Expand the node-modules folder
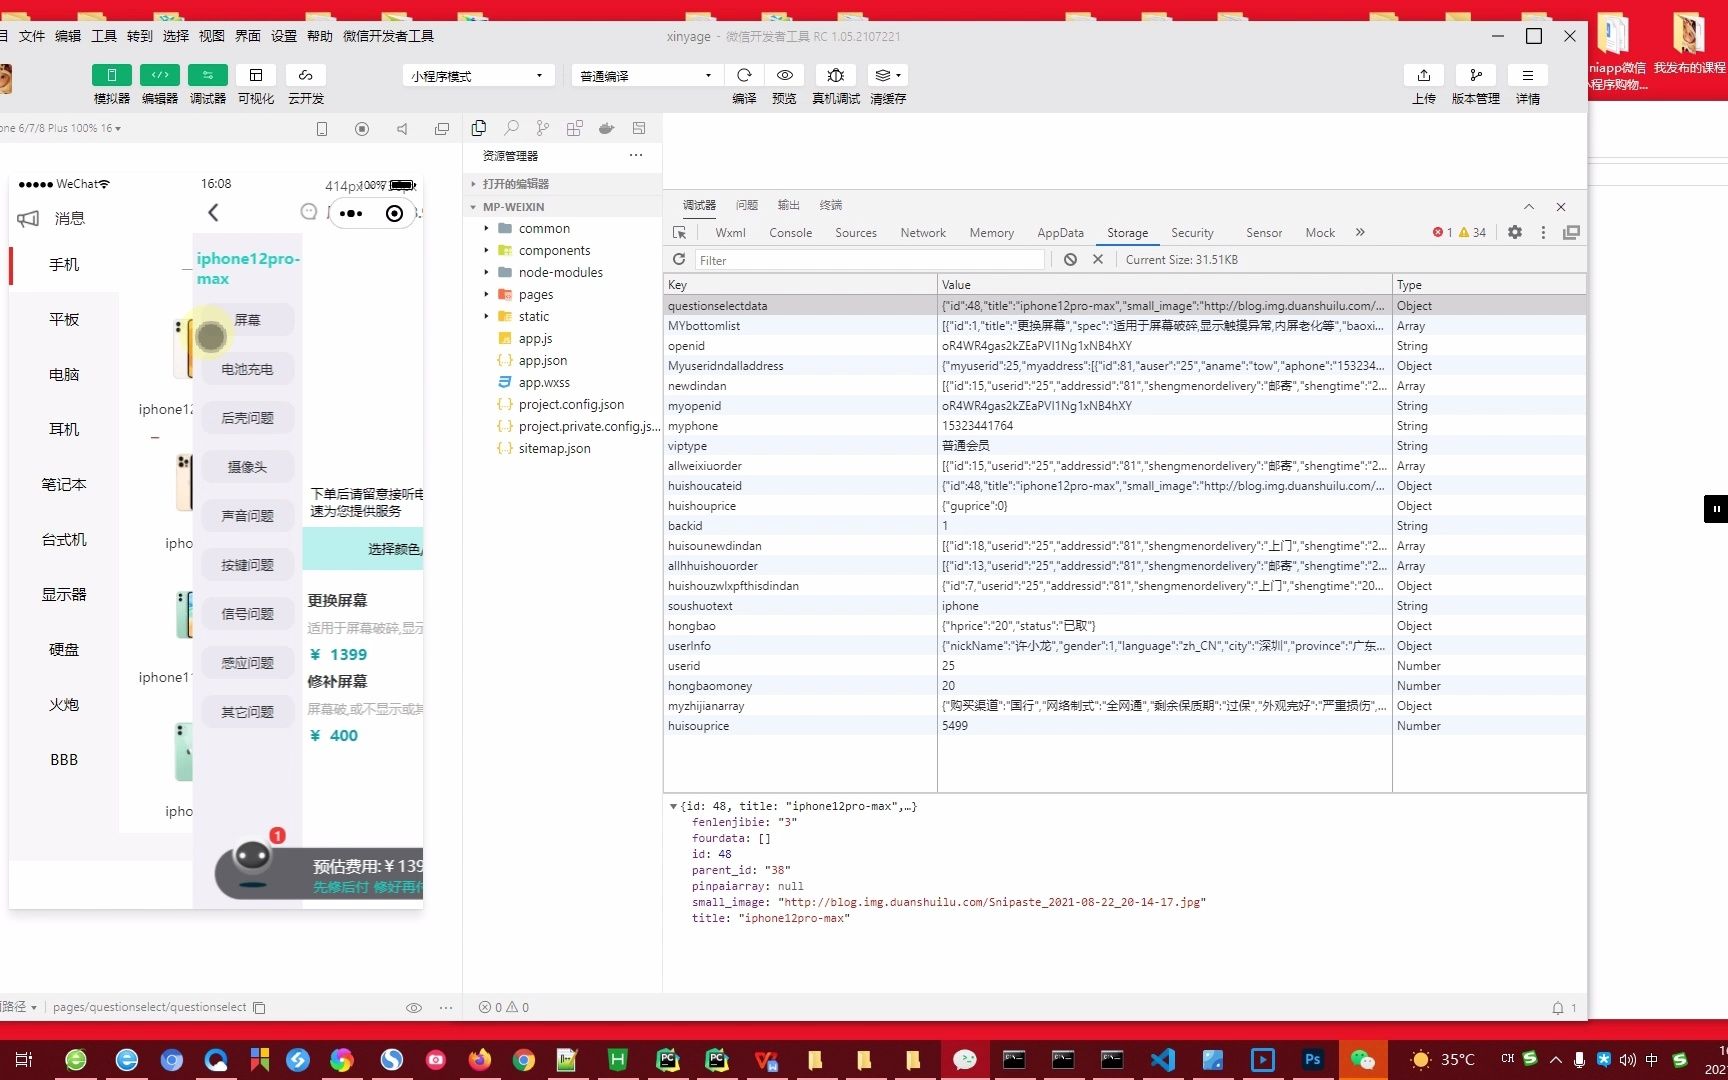1728x1080 pixels. coord(562,272)
